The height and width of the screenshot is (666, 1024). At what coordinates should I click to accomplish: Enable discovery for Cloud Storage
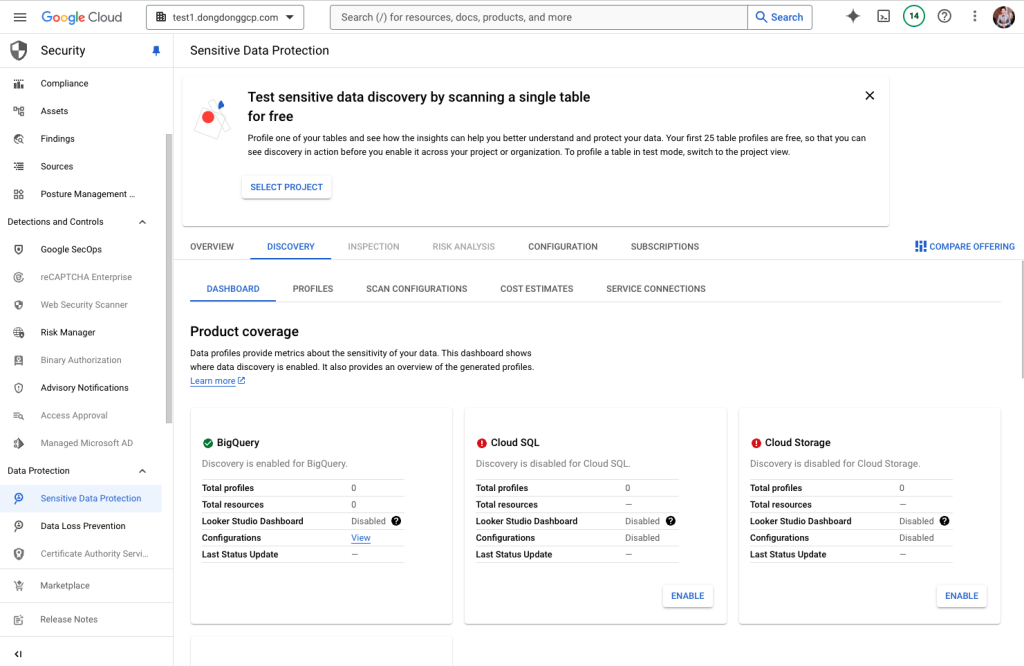[x=962, y=595]
